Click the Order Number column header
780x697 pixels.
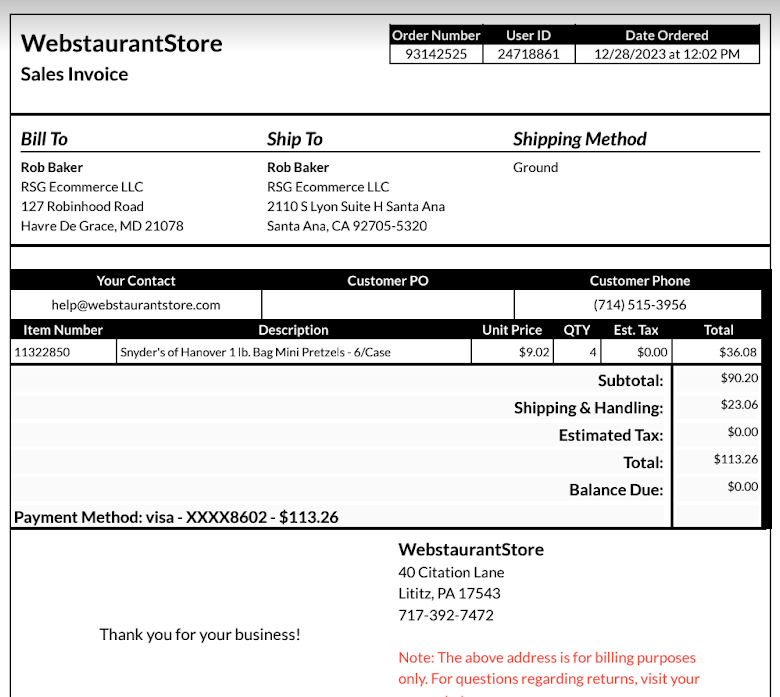coord(436,35)
